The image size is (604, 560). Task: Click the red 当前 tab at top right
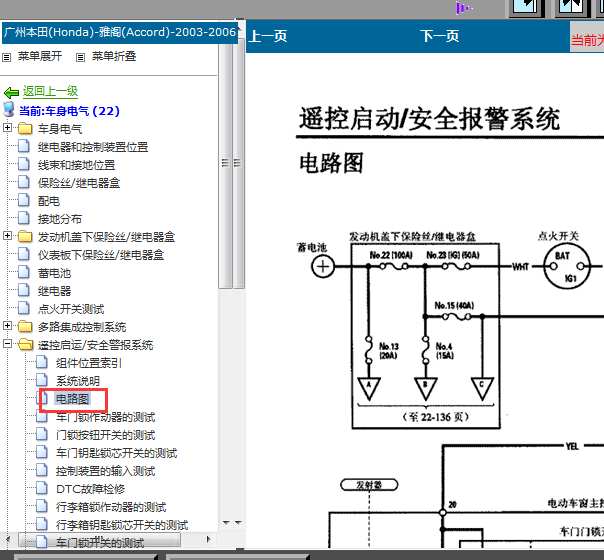(587, 37)
